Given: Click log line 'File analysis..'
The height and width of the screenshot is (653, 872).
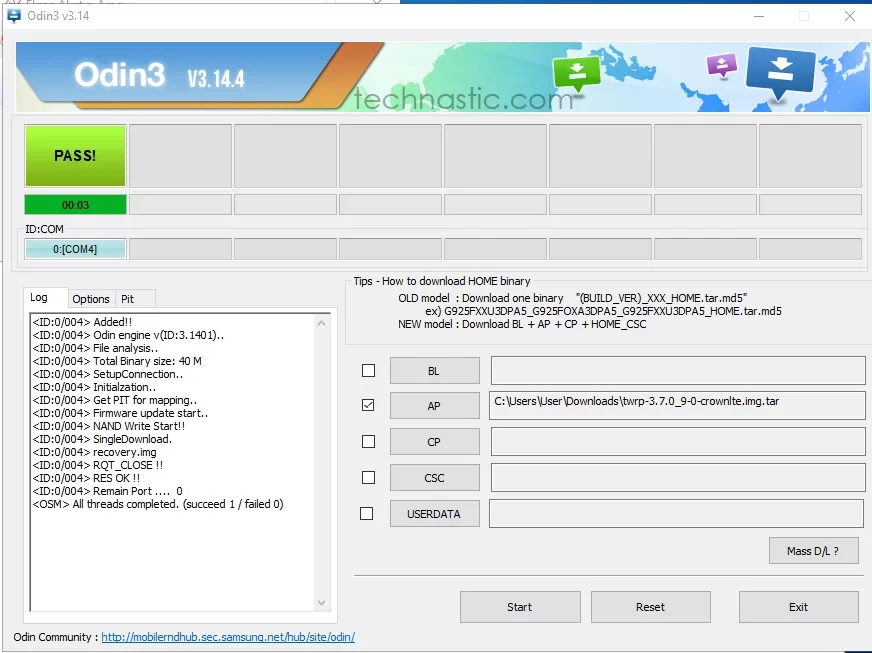Looking at the screenshot, I should pos(95,348).
